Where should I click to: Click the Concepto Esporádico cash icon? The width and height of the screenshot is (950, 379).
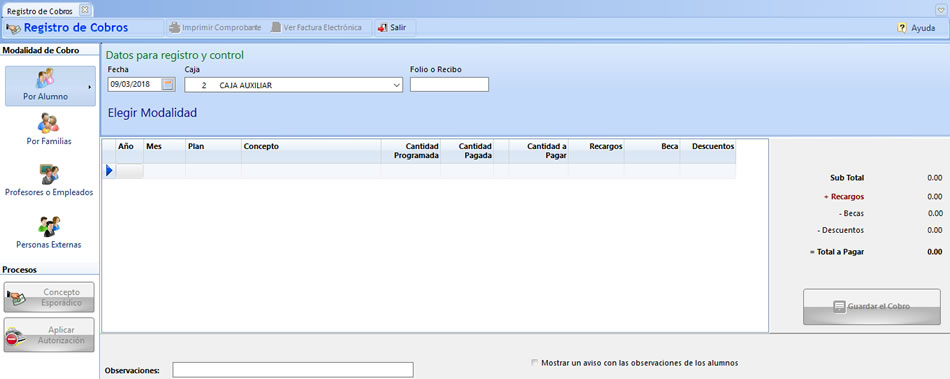(16, 297)
